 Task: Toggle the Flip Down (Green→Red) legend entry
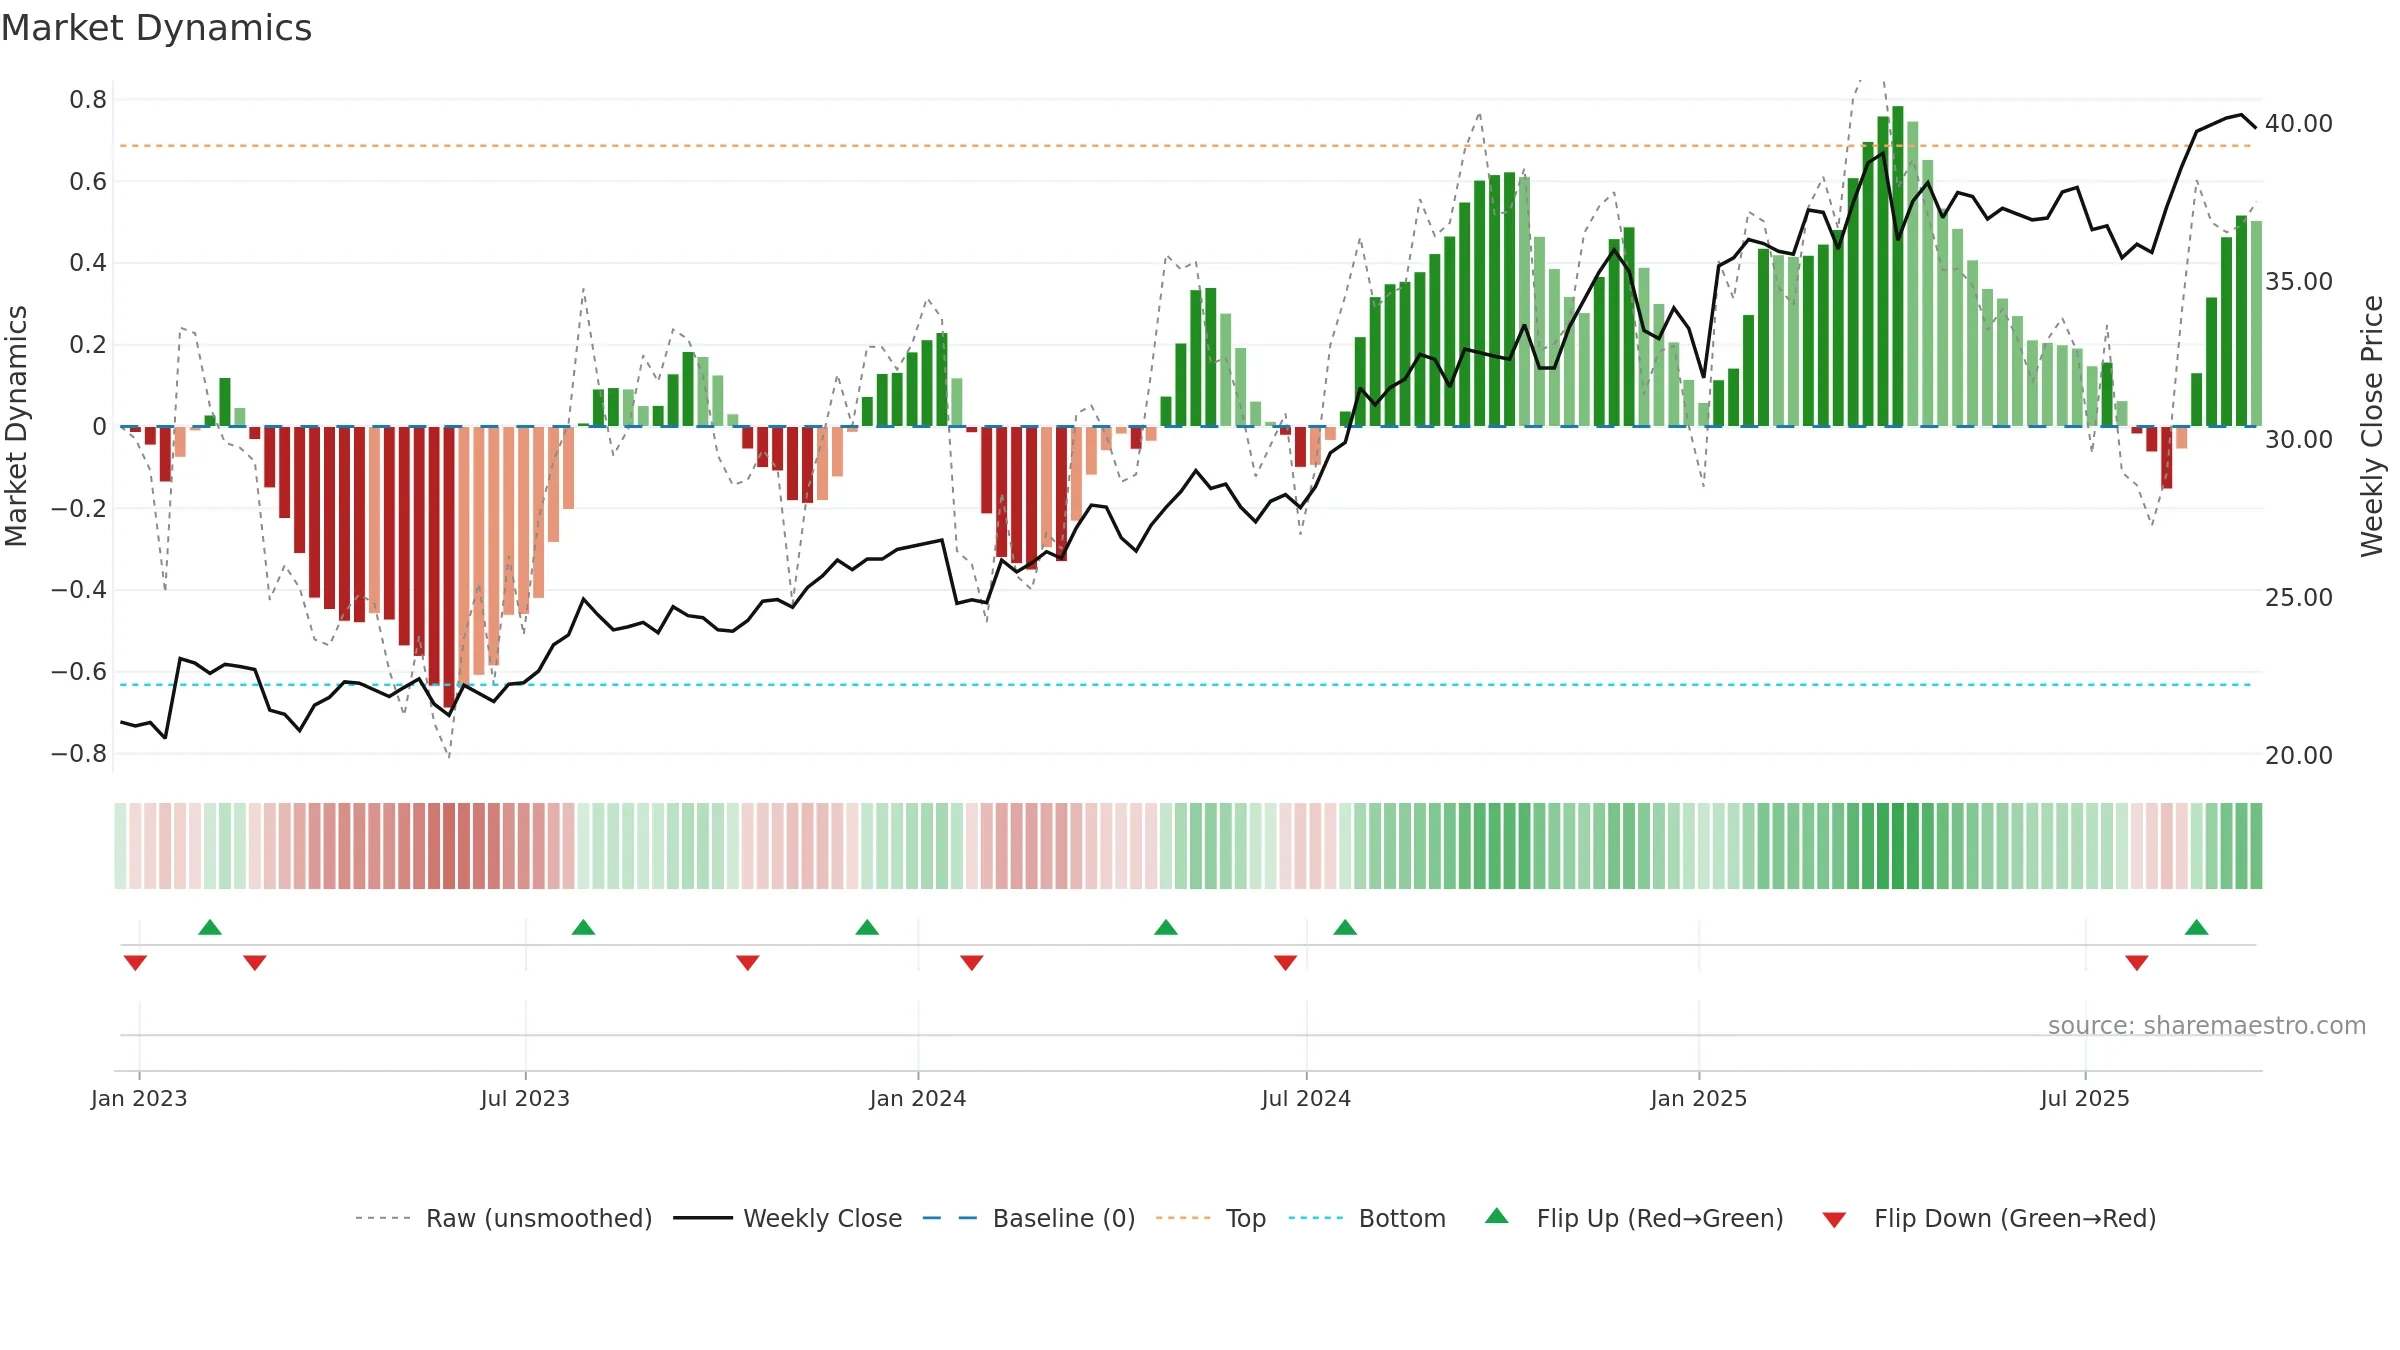[x=1988, y=1218]
